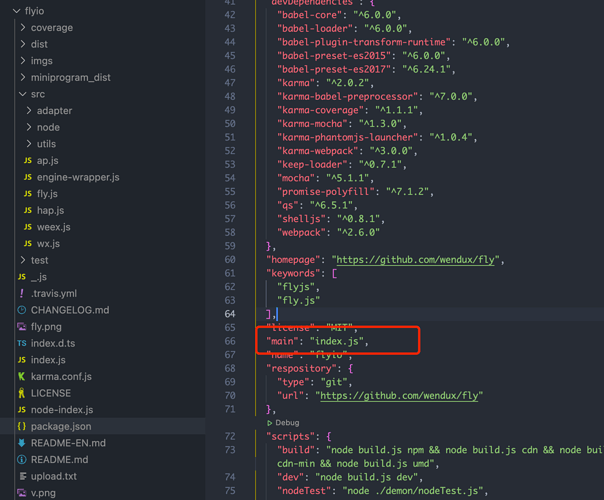604x500 pixels.
Task: Open upload.txt file
Action: click(54, 476)
